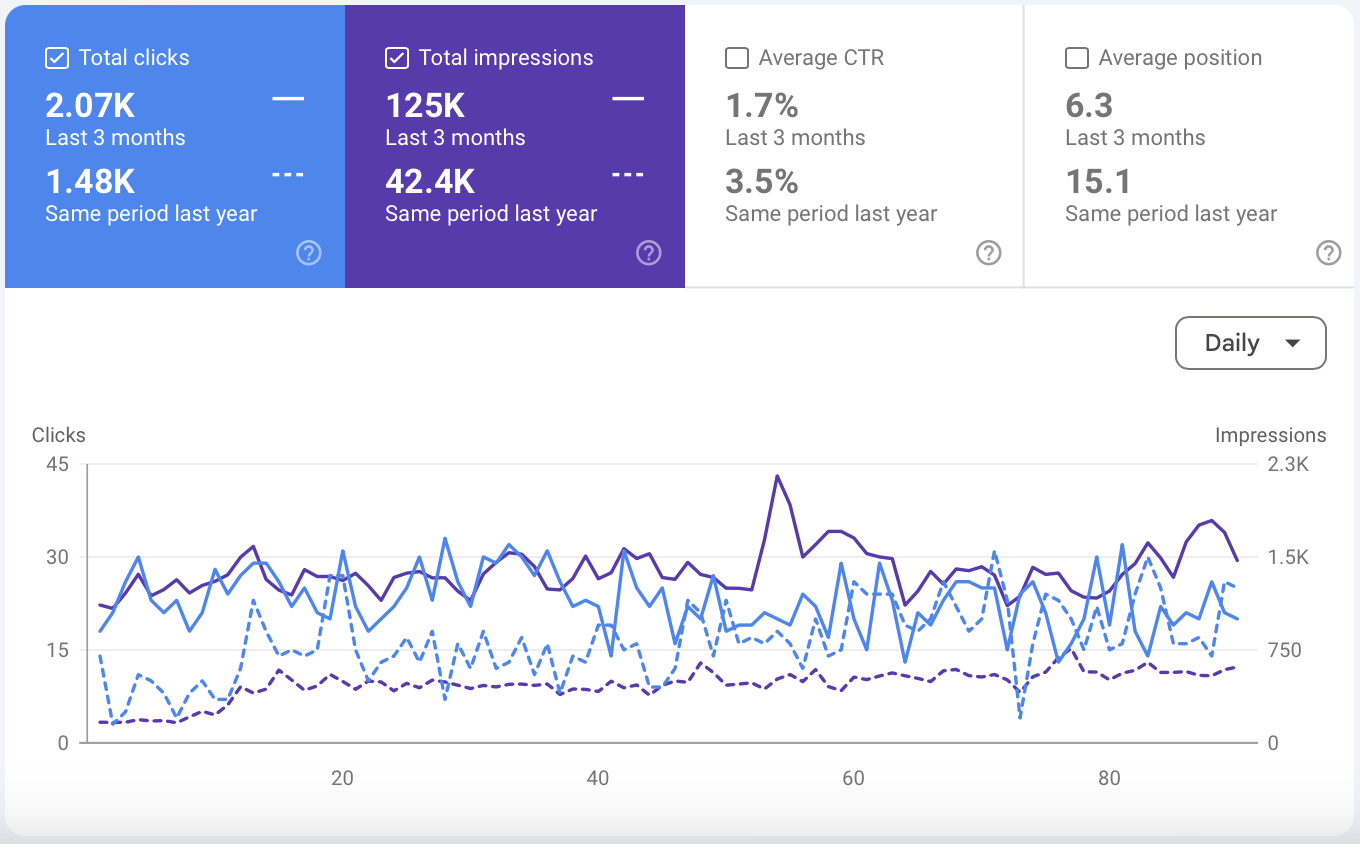The image size is (1360, 844).
Task: Select the Average position label text
Action: (1180, 58)
